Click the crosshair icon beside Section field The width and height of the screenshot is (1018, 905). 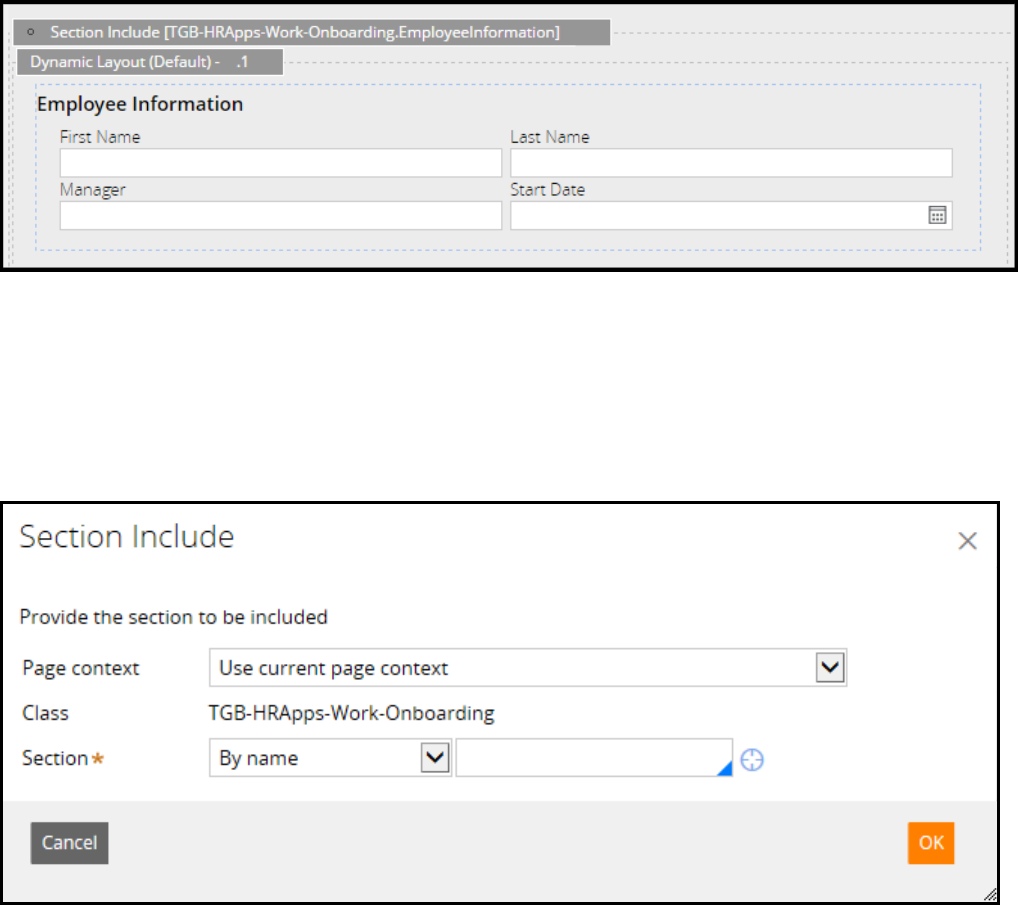[752, 760]
